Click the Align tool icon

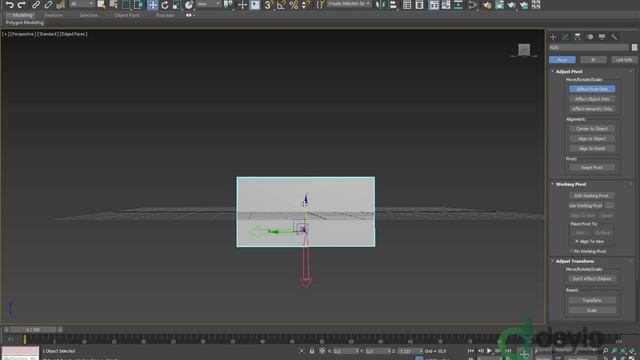tap(392, 4)
